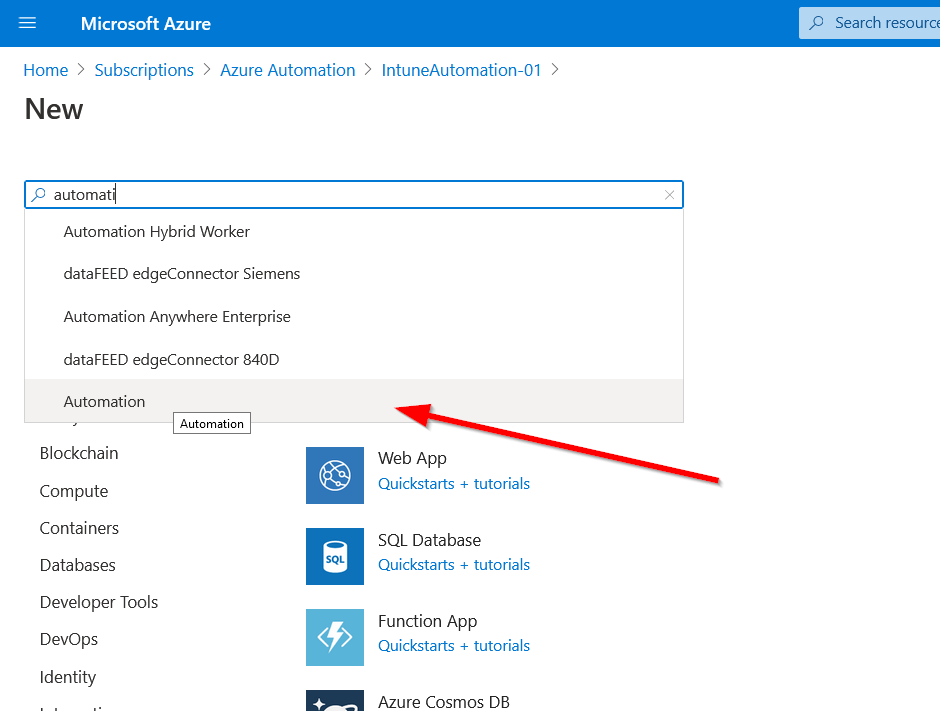Open the Developer Tools category

[99, 602]
